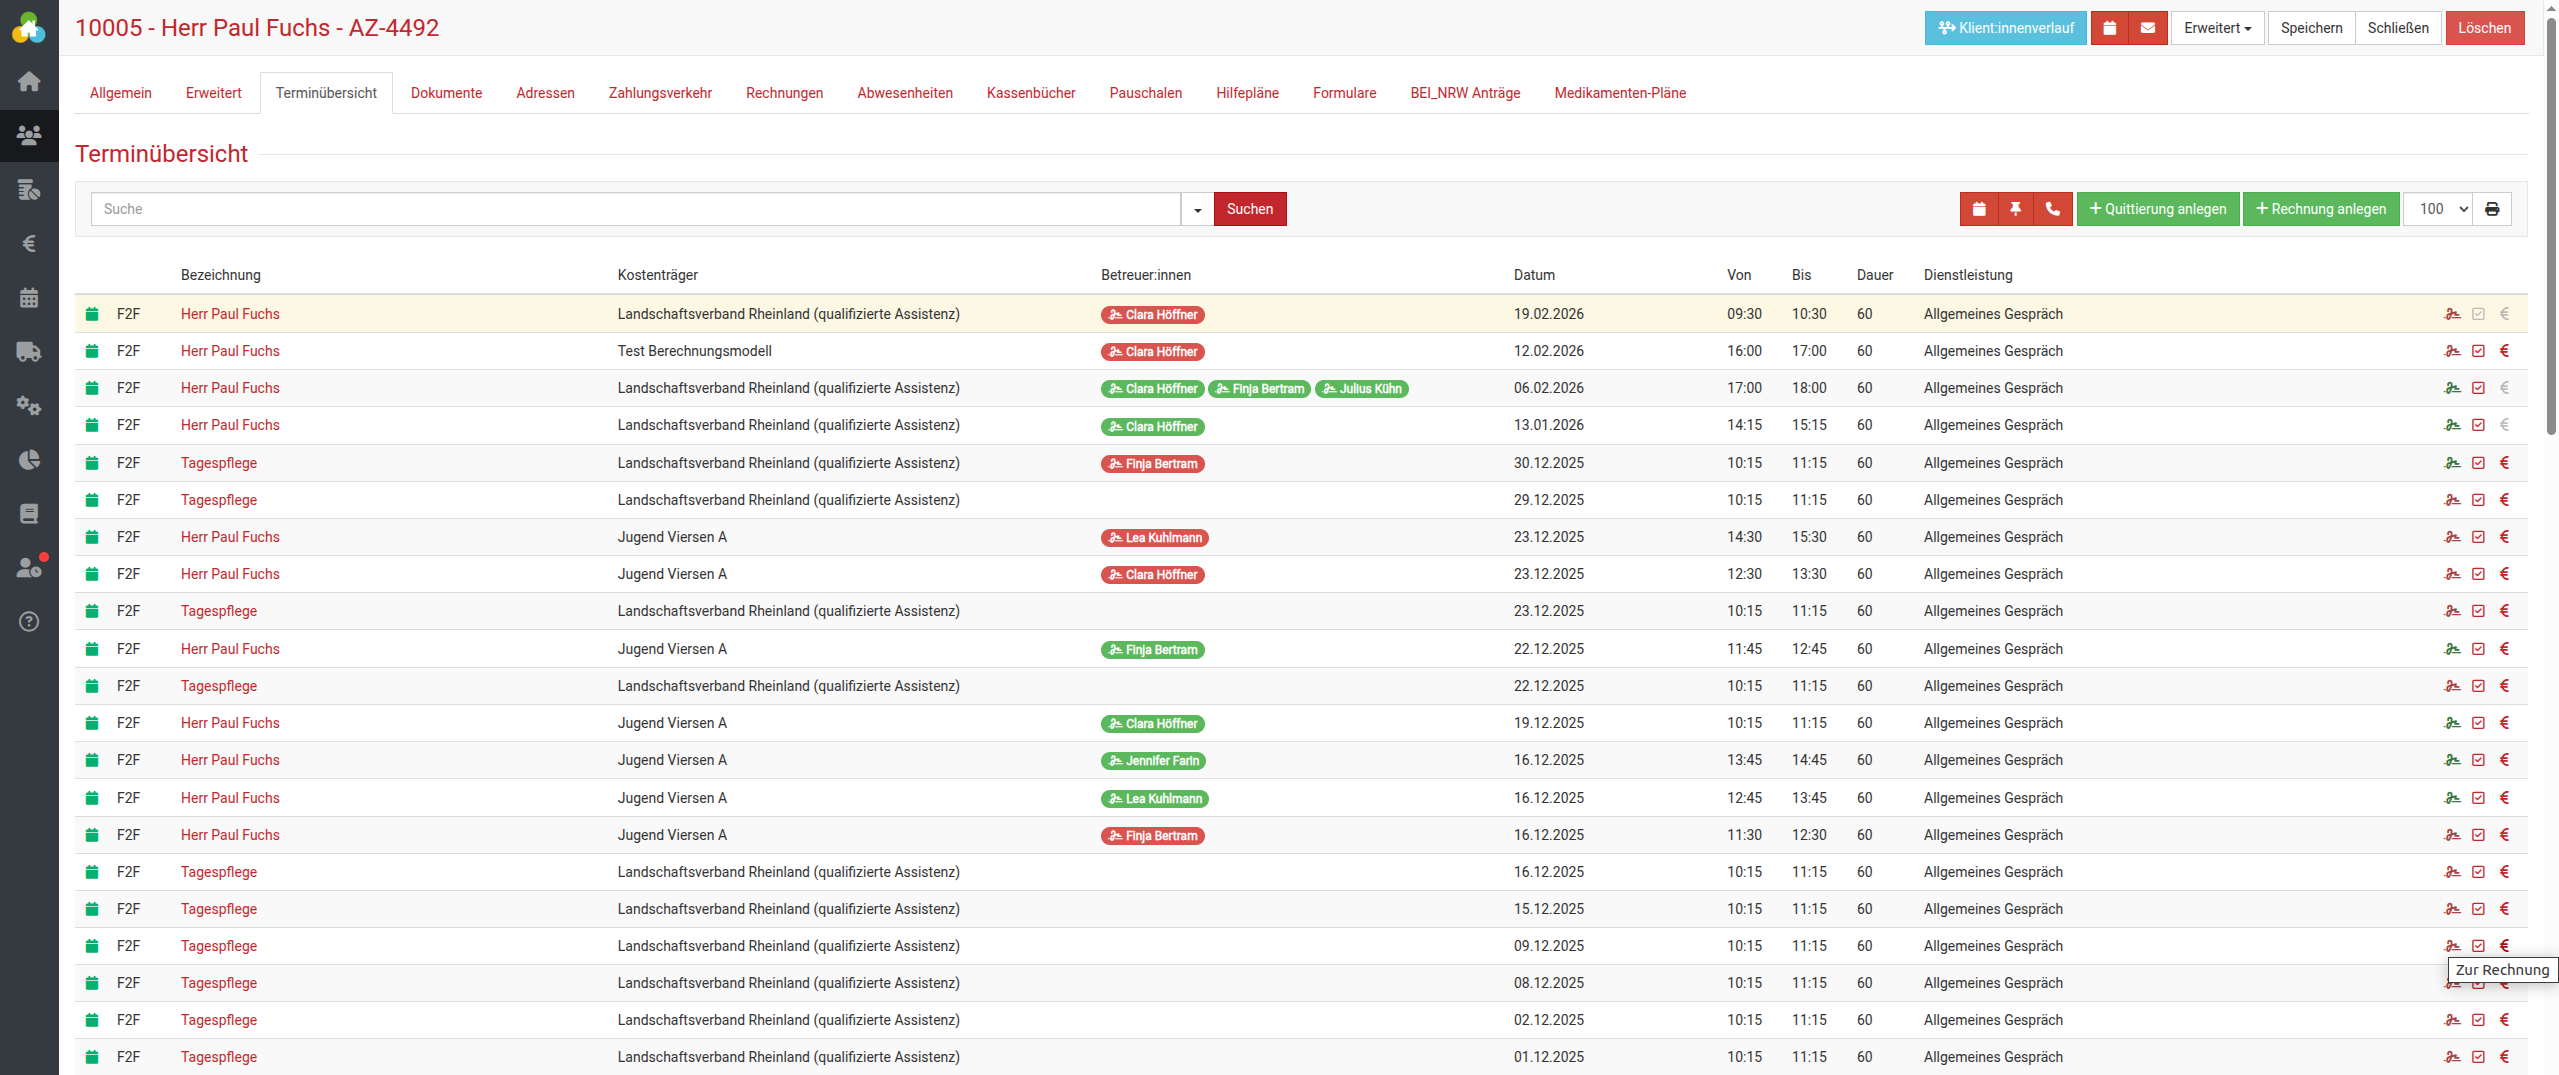Click the red envelope mail icon
2559x1075 pixels.
click(x=2148, y=28)
